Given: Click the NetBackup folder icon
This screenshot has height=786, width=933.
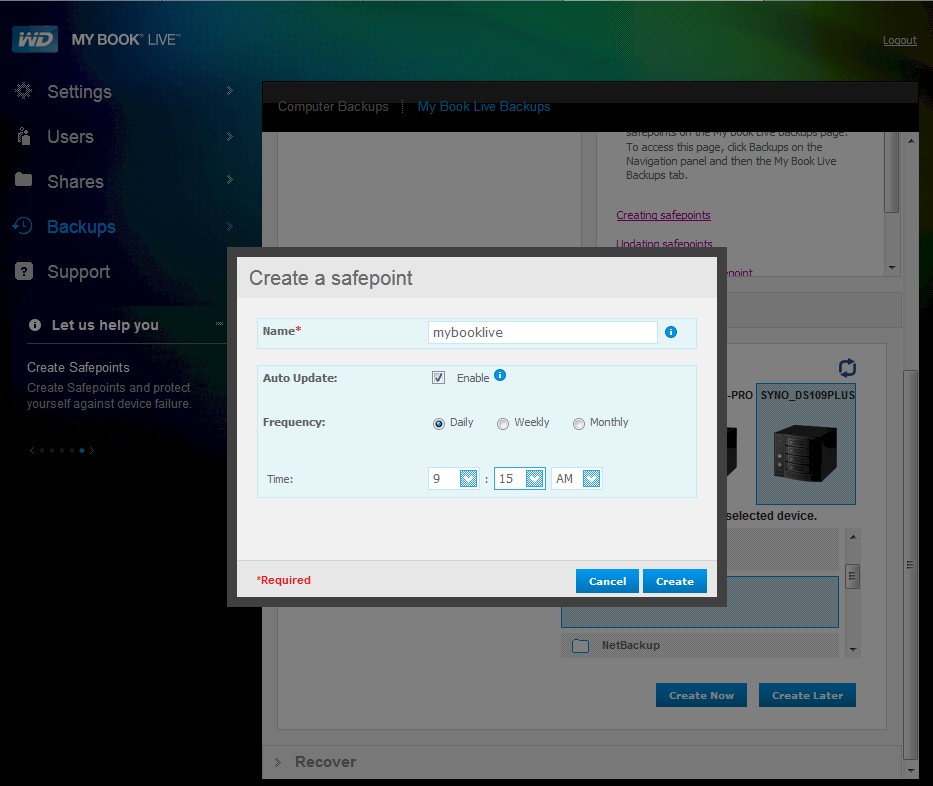Looking at the screenshot, I should pos(580,646).
